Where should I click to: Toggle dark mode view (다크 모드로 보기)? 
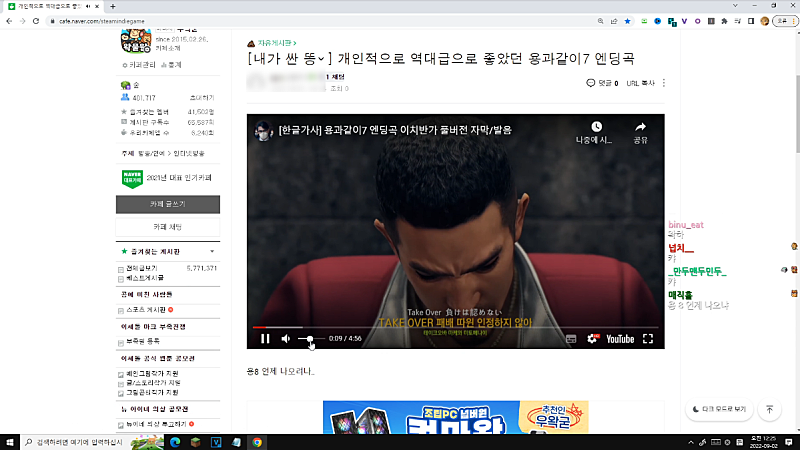tap(719, 409)
